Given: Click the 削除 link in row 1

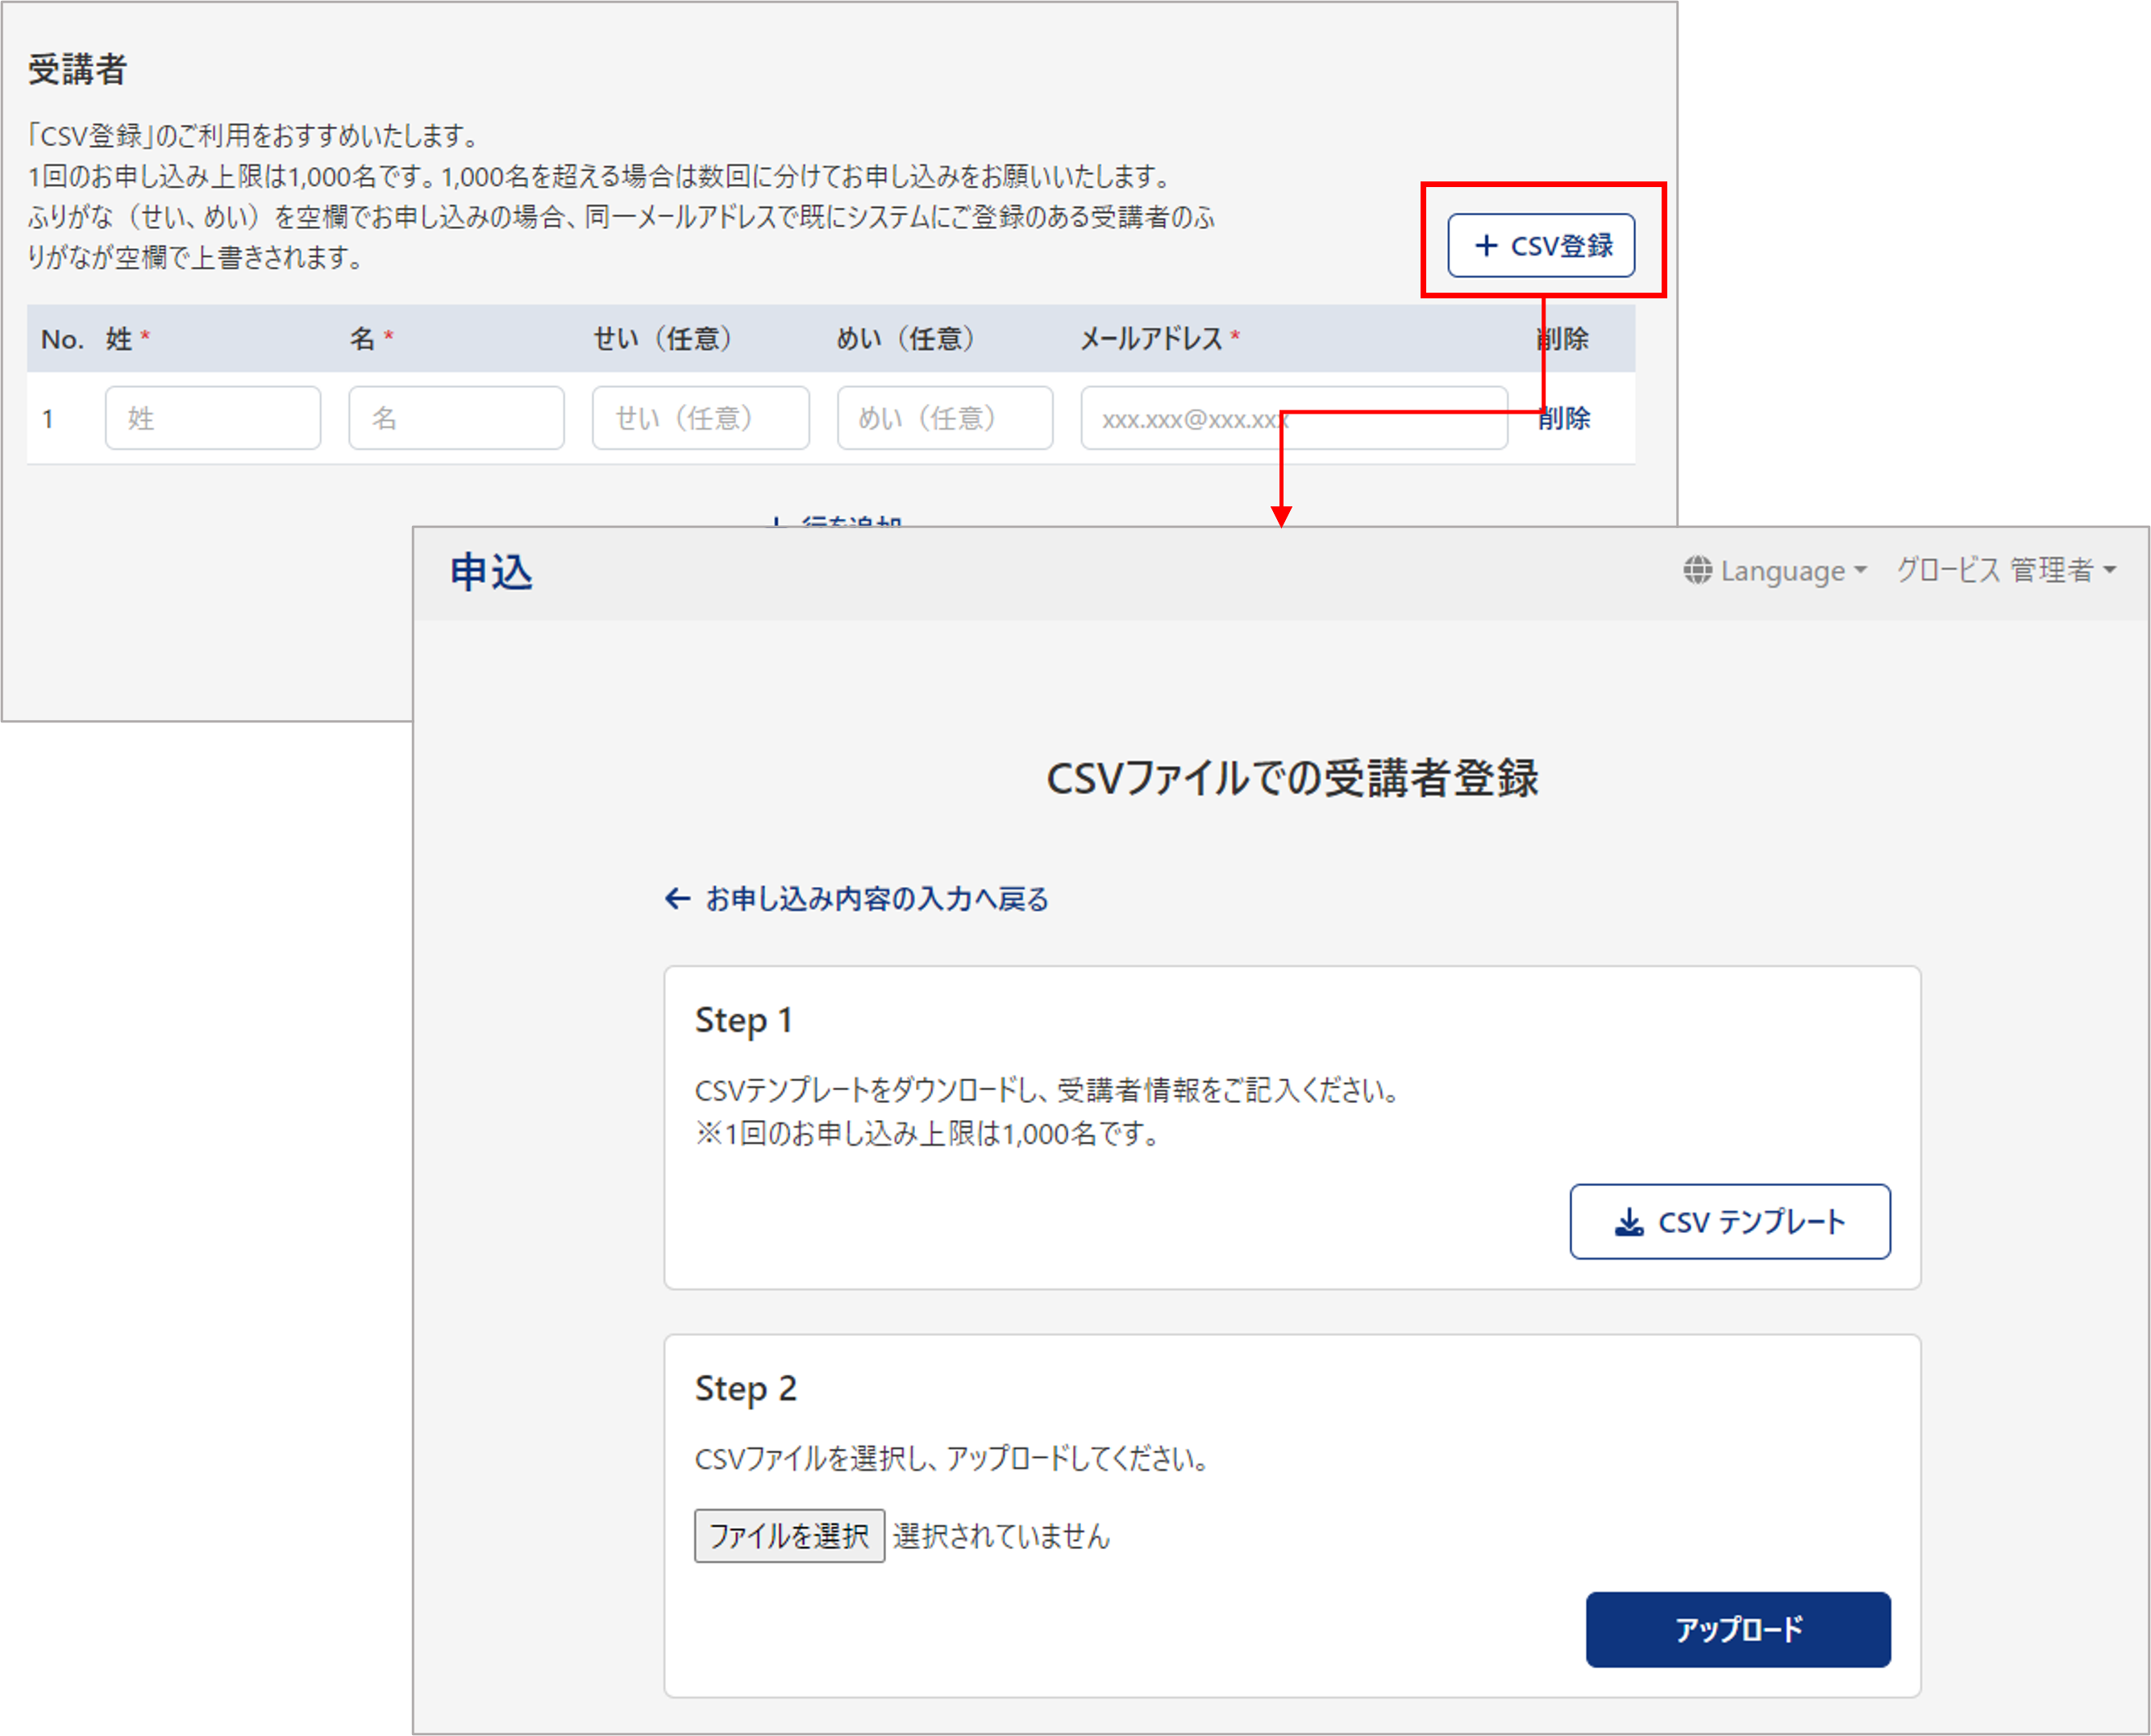Looking at the screenshot, I should click(x=1564, y=418).
